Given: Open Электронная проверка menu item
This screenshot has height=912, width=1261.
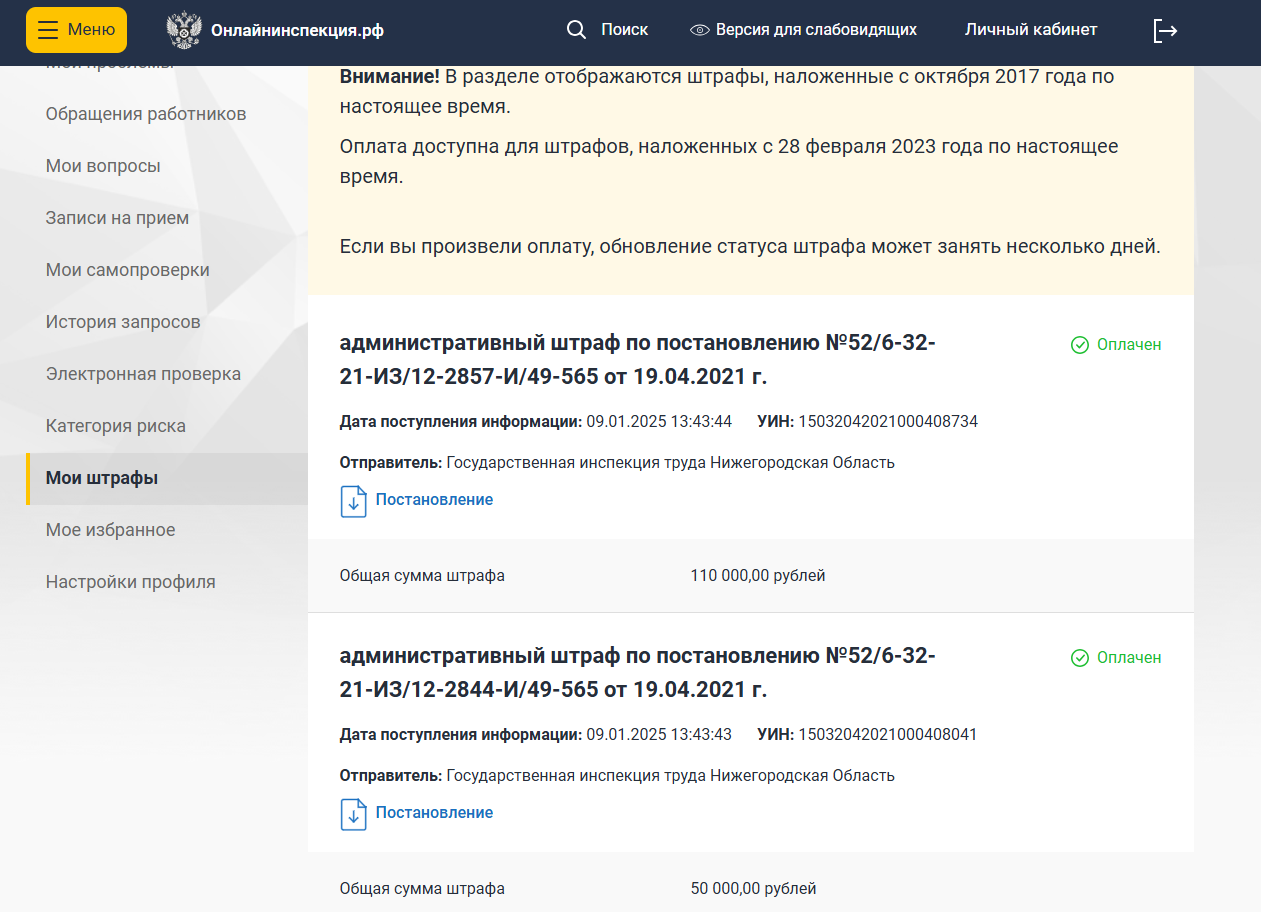Looking at the screenshot, I should pyautogui.click(x=143, y=374).
